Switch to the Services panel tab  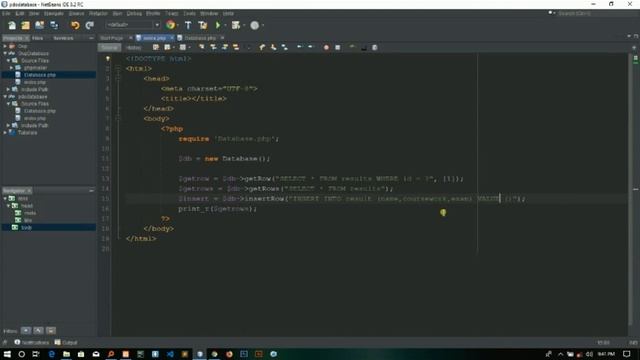tap(63, 38)
